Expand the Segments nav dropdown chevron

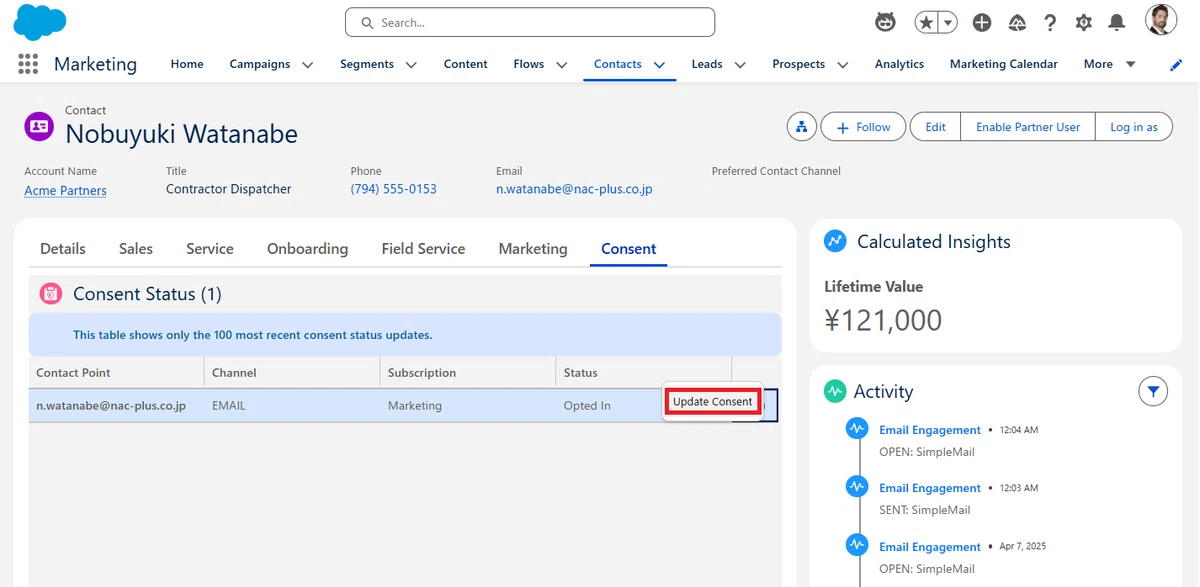tap(411, 65)
